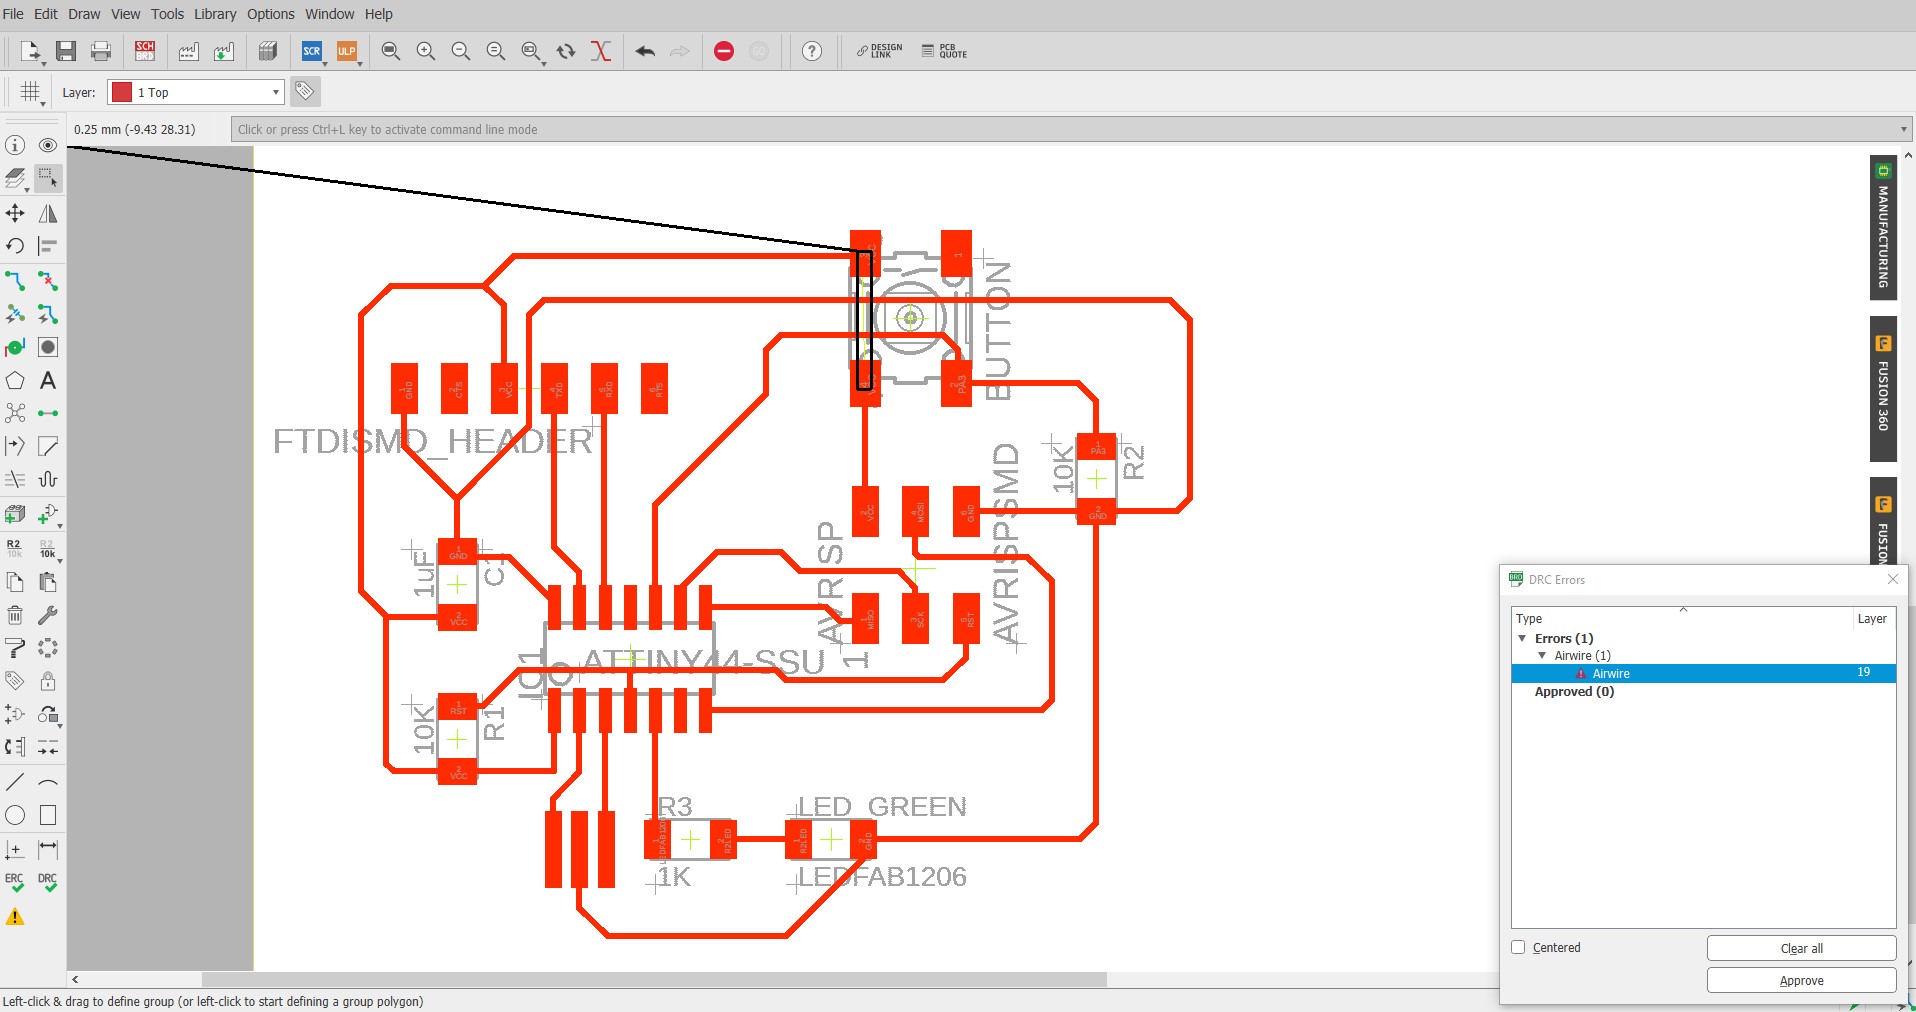Select the Move tool
Screen dimensions: 1916x1012
coord(15,213)
